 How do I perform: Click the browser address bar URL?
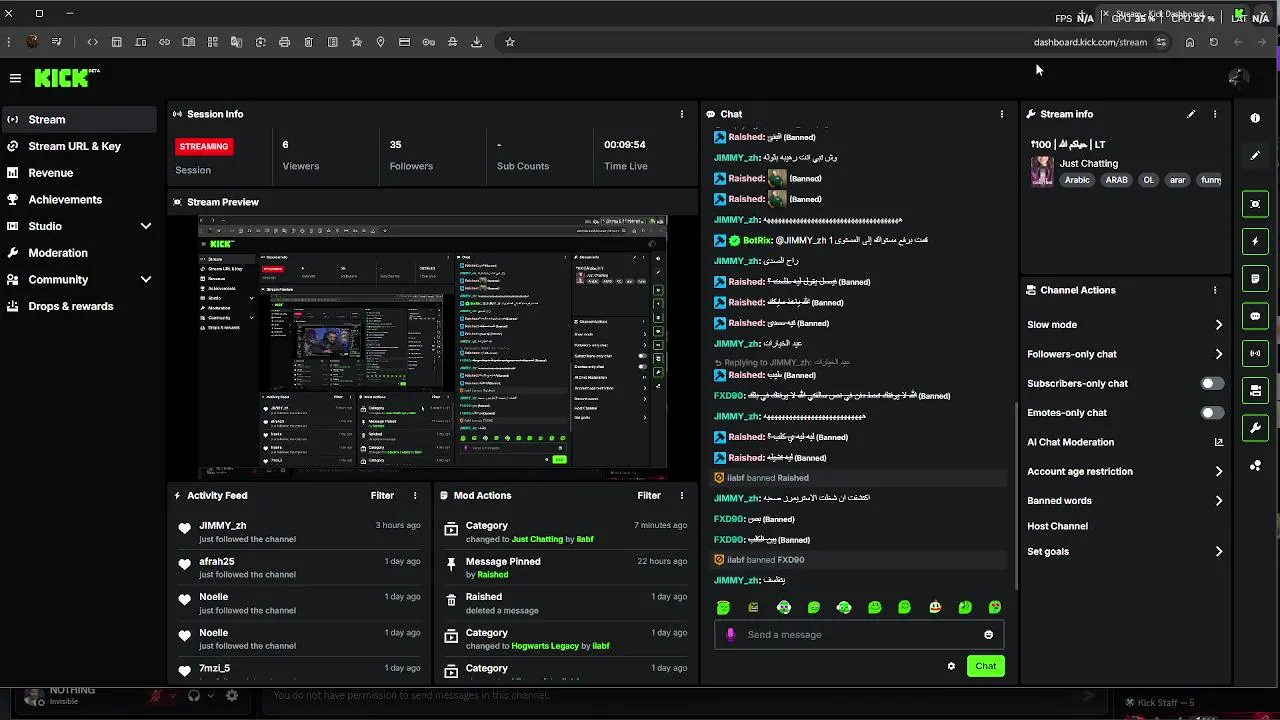pos(1090,42)
